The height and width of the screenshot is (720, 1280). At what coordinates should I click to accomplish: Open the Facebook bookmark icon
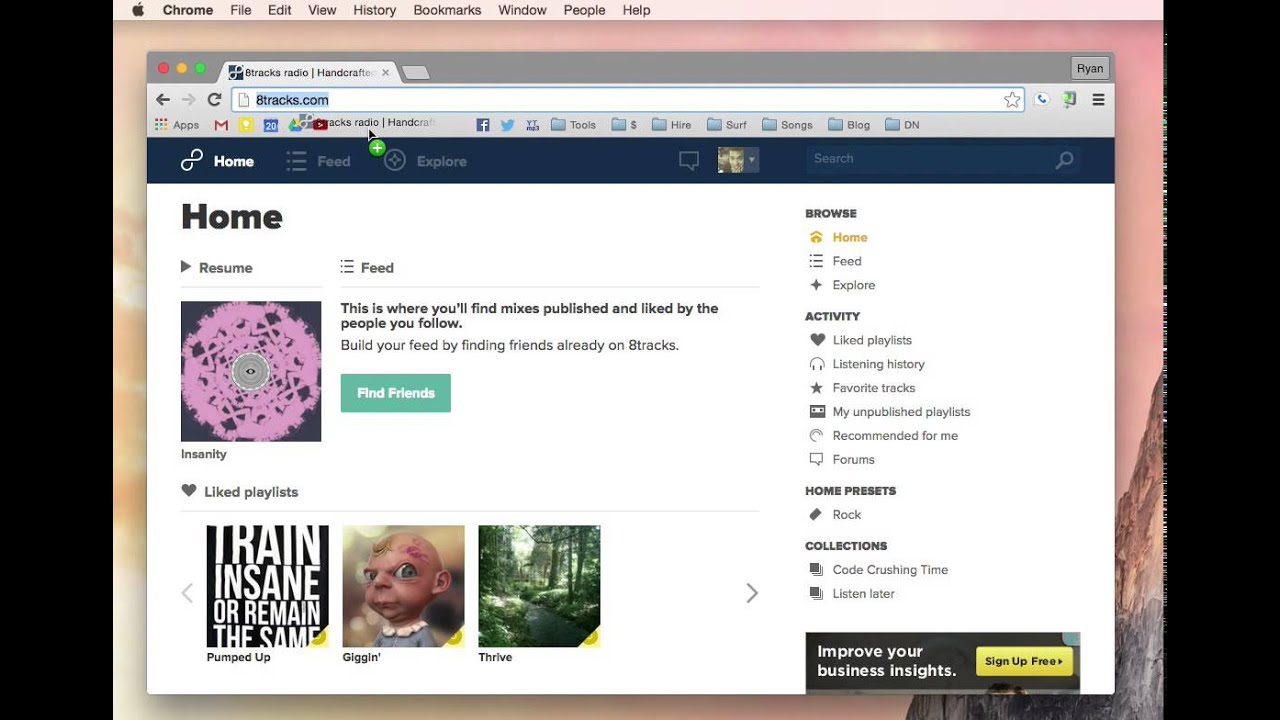pos(483,125)
